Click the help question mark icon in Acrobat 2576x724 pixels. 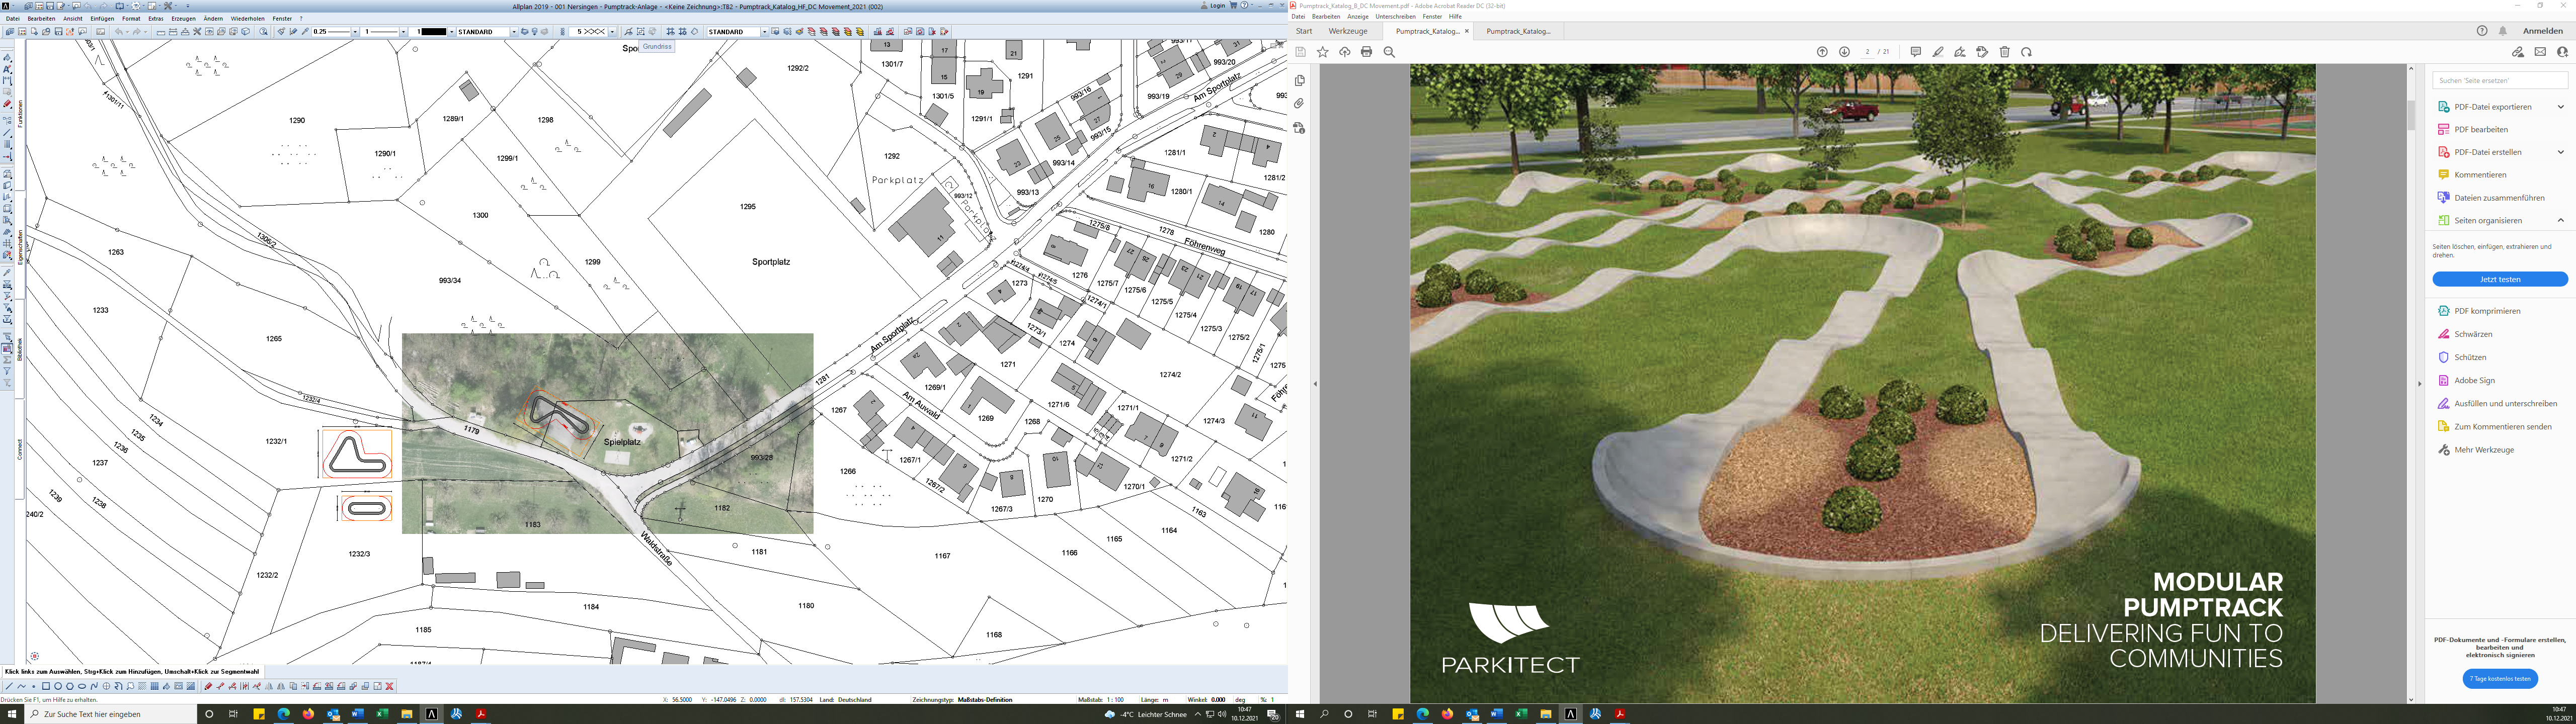tap(2482, 31)
